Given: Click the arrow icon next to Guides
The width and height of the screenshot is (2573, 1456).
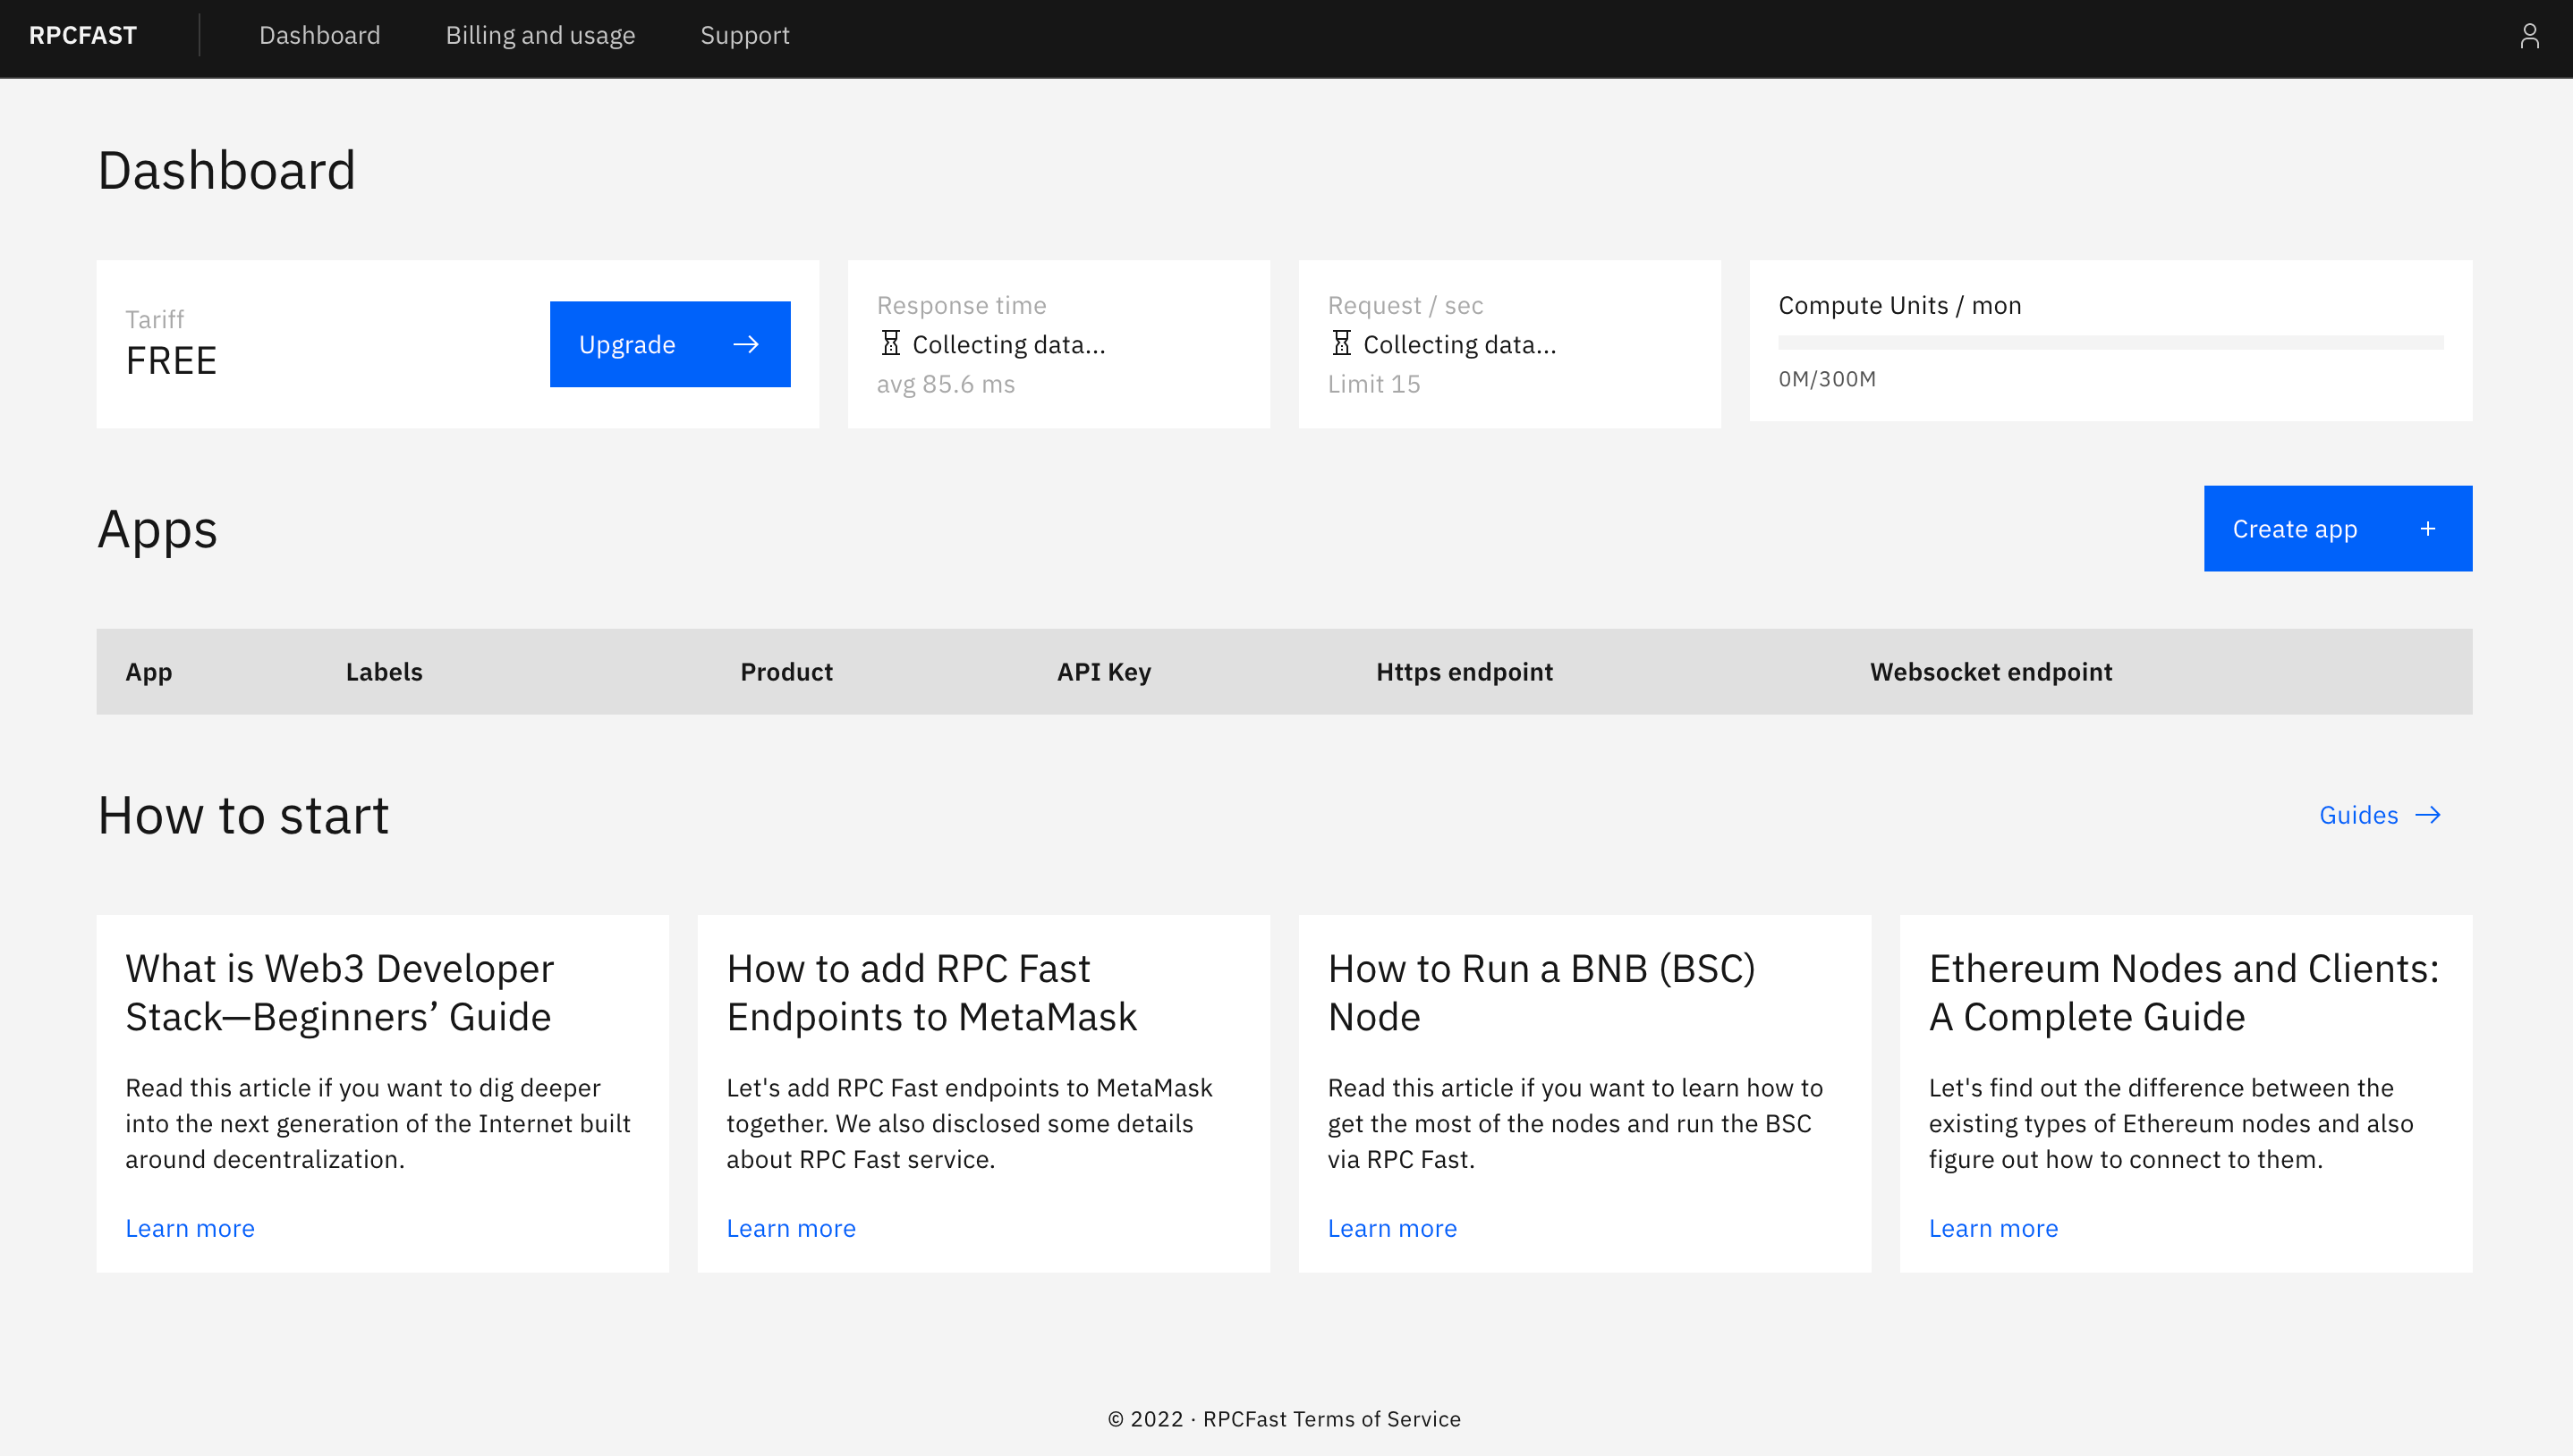Looking at the screenshot, I should [2428, 815].
